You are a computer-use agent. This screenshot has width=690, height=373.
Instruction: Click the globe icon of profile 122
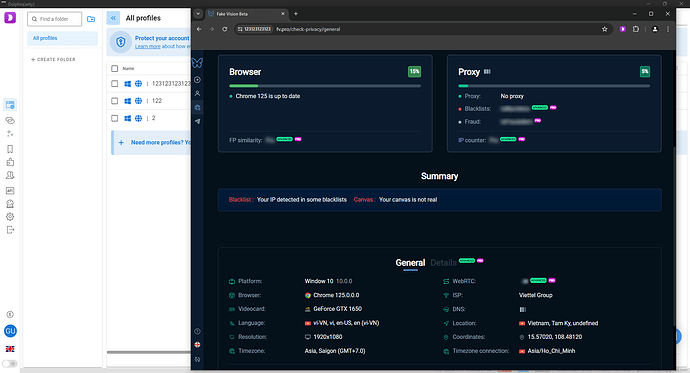coord(138,101)
